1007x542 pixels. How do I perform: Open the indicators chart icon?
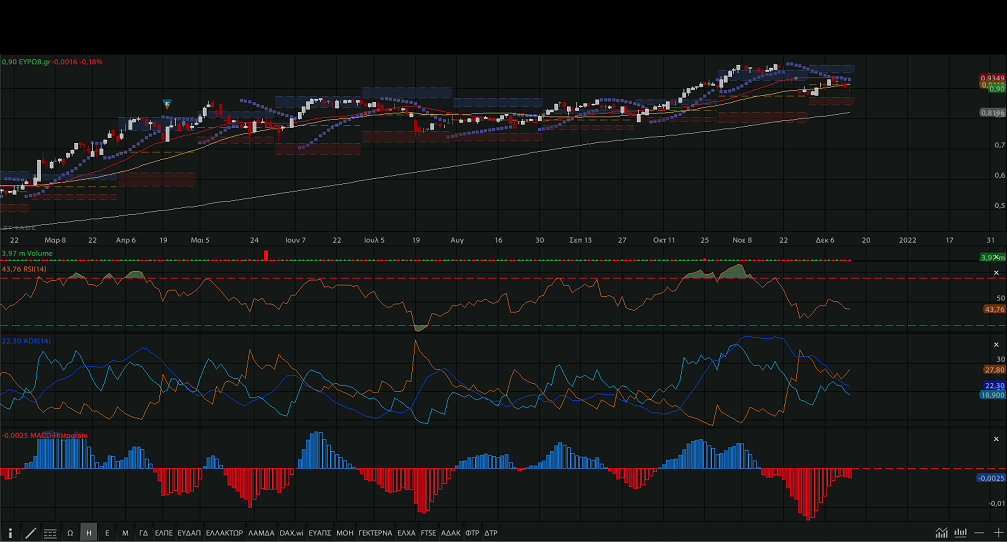[x=941, y=532]
